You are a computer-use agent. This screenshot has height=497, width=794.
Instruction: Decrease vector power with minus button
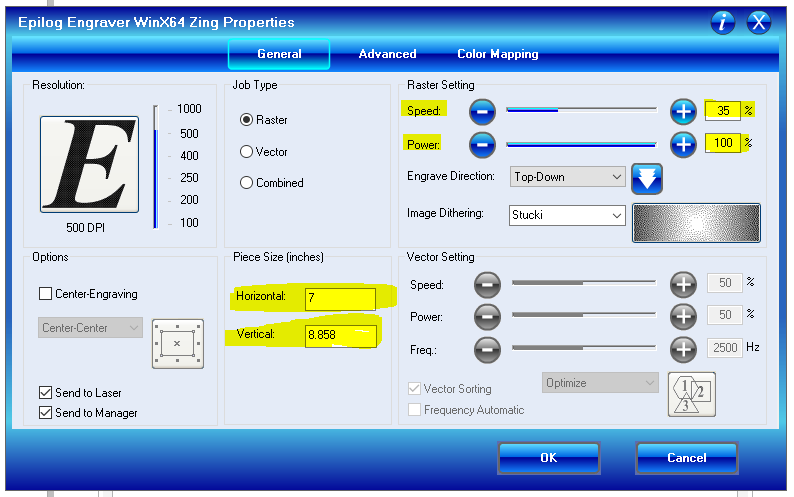(487, 317)
